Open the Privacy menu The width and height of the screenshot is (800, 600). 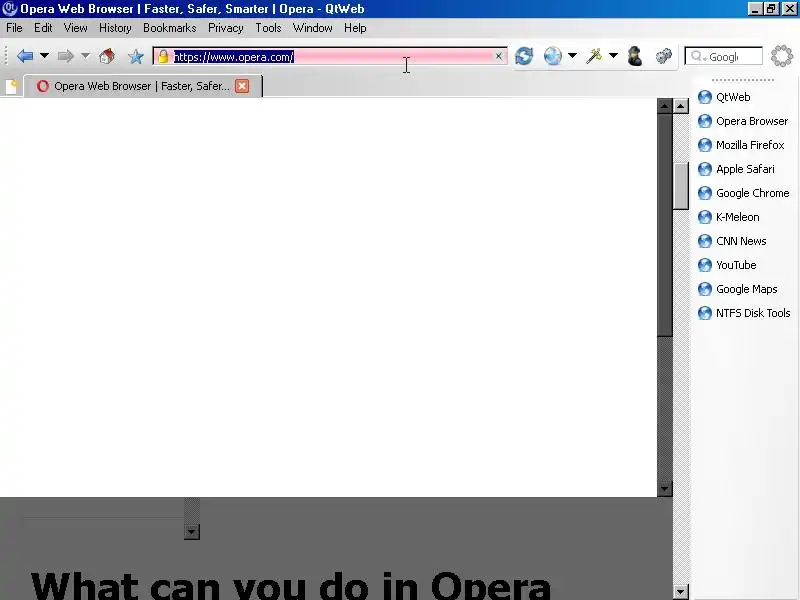coord(226,28)
